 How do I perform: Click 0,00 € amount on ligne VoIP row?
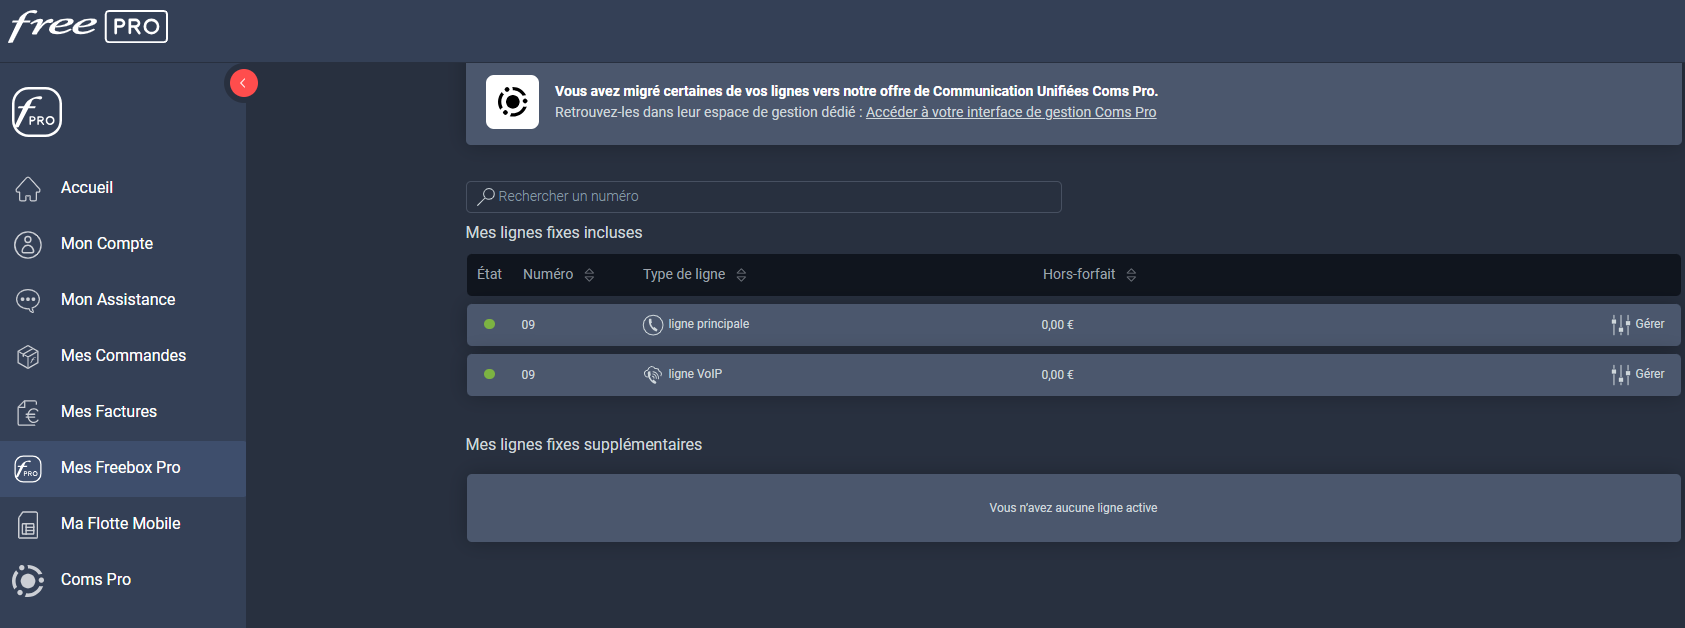coord(1057,375)
